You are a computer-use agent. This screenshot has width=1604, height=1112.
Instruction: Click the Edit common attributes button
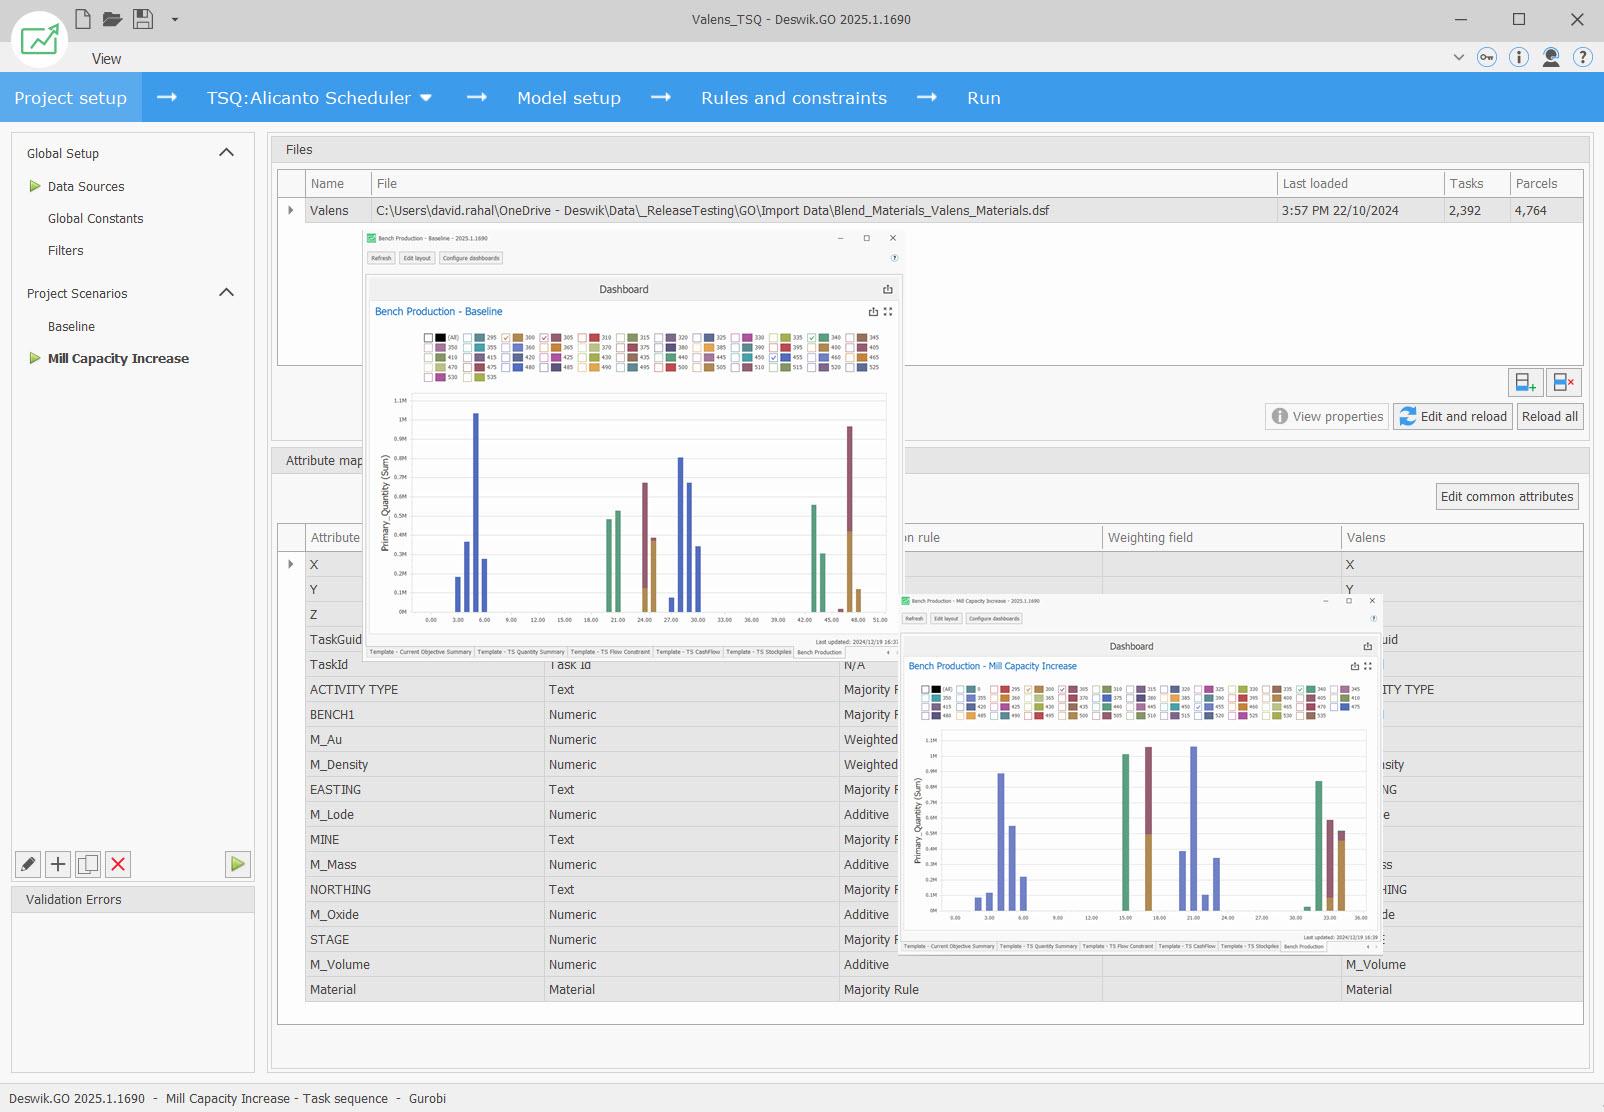(x=1507, y=497)
